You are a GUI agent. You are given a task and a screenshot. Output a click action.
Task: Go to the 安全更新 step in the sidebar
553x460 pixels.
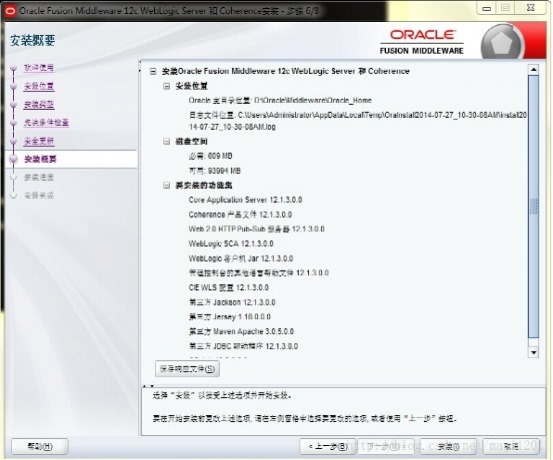point(39,141)
